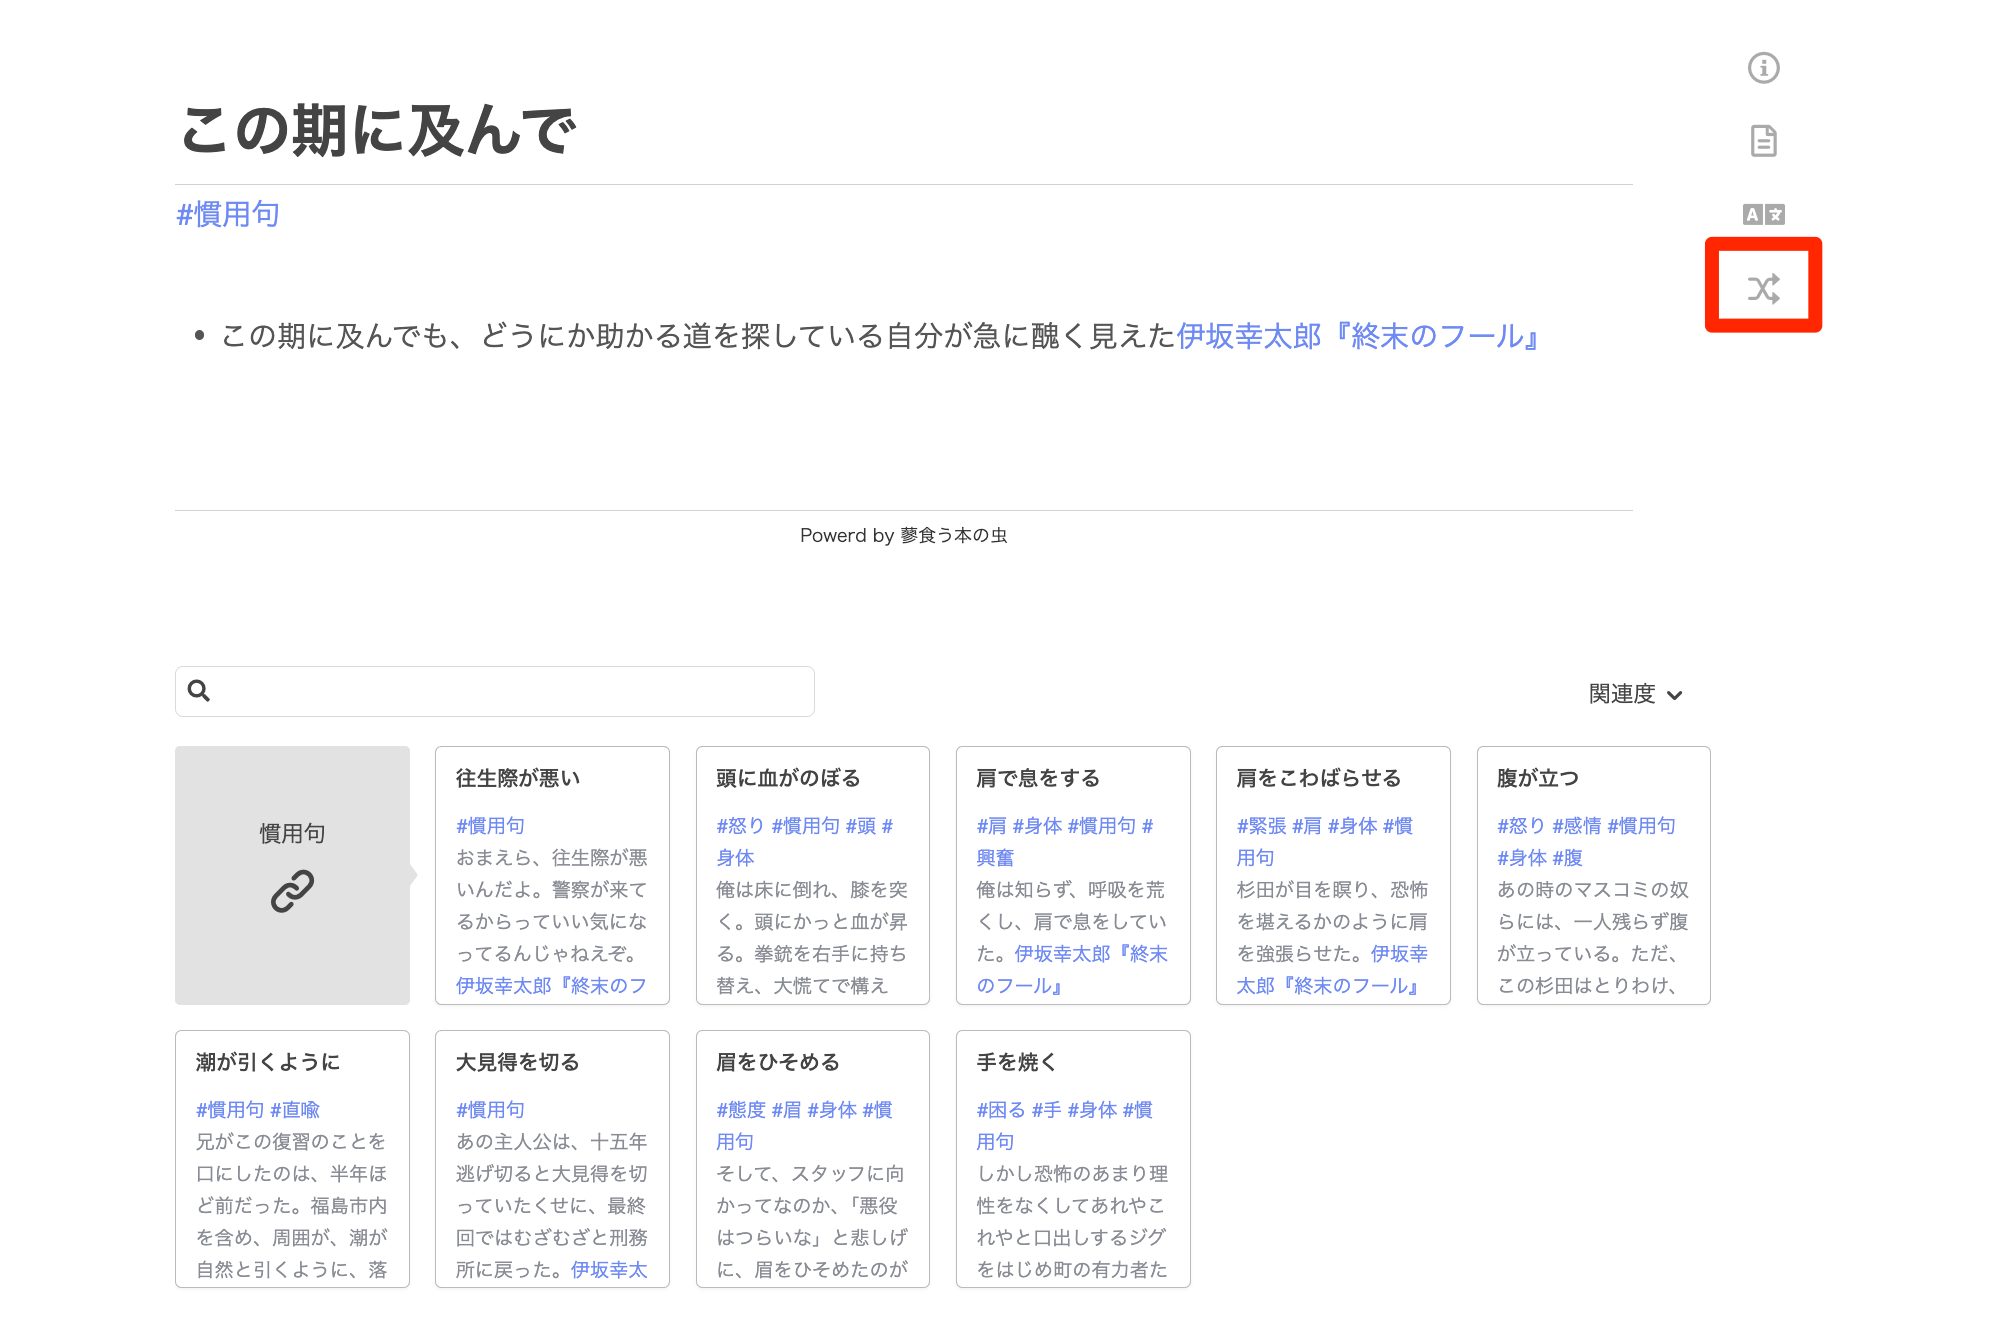Click the translate language icon
This screenshot has height=1320, width=1996.
pos(1763,214)
